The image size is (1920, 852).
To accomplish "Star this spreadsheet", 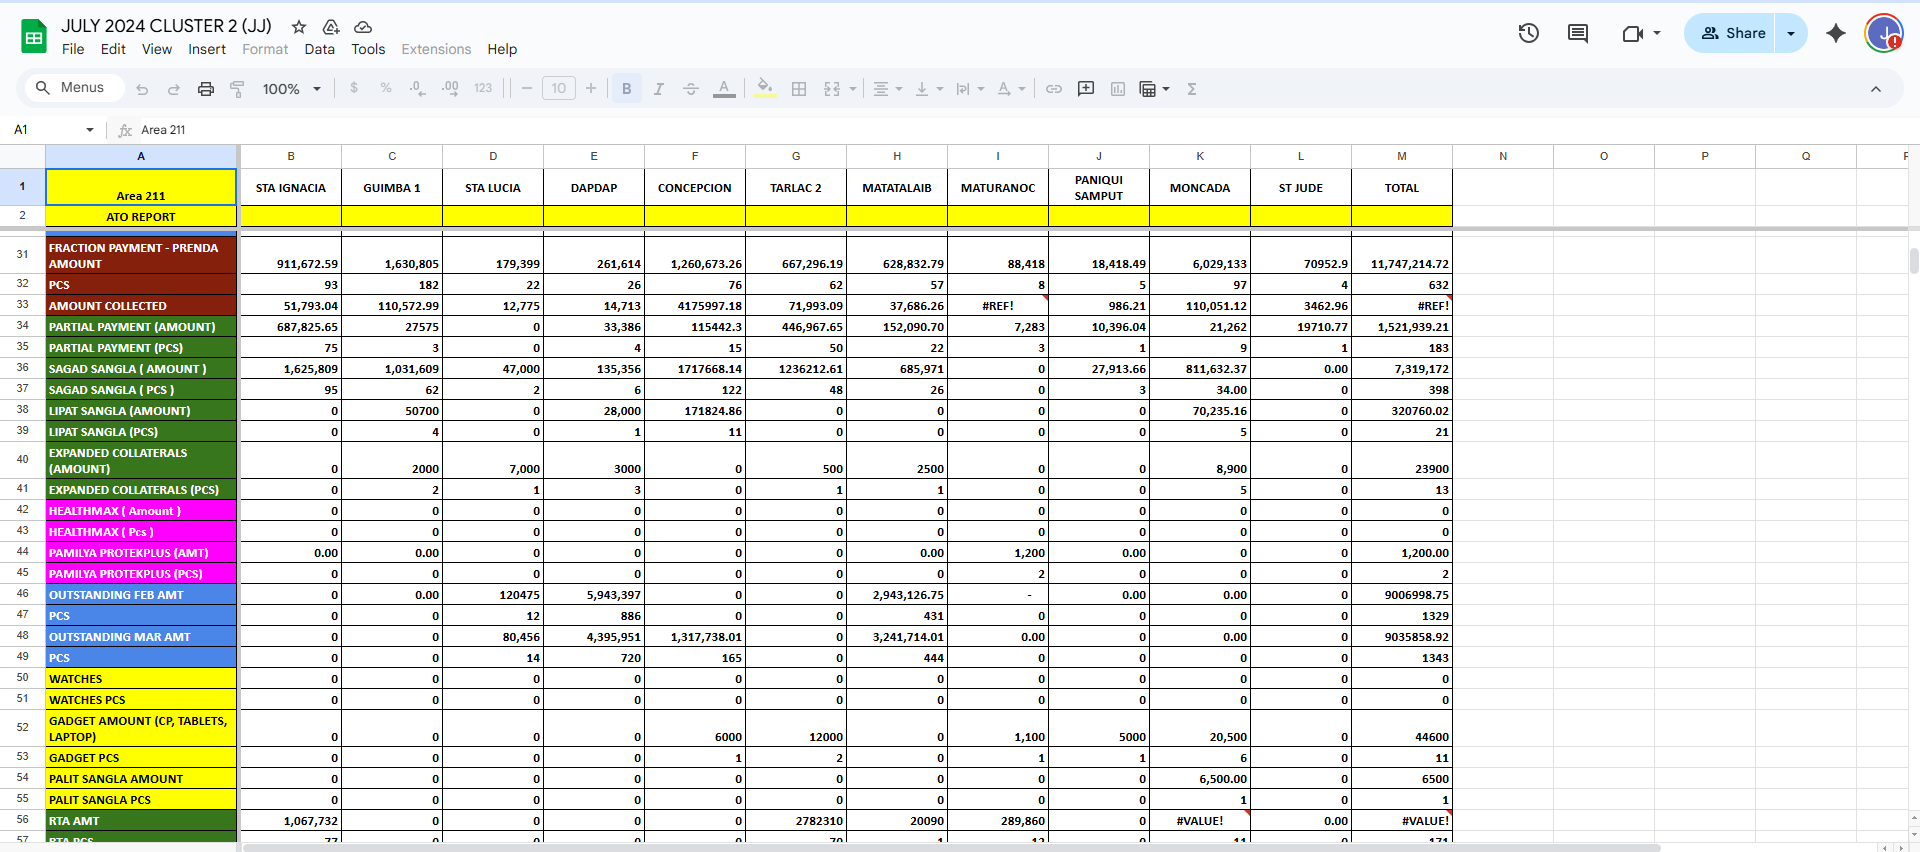I will click(298, 27).
